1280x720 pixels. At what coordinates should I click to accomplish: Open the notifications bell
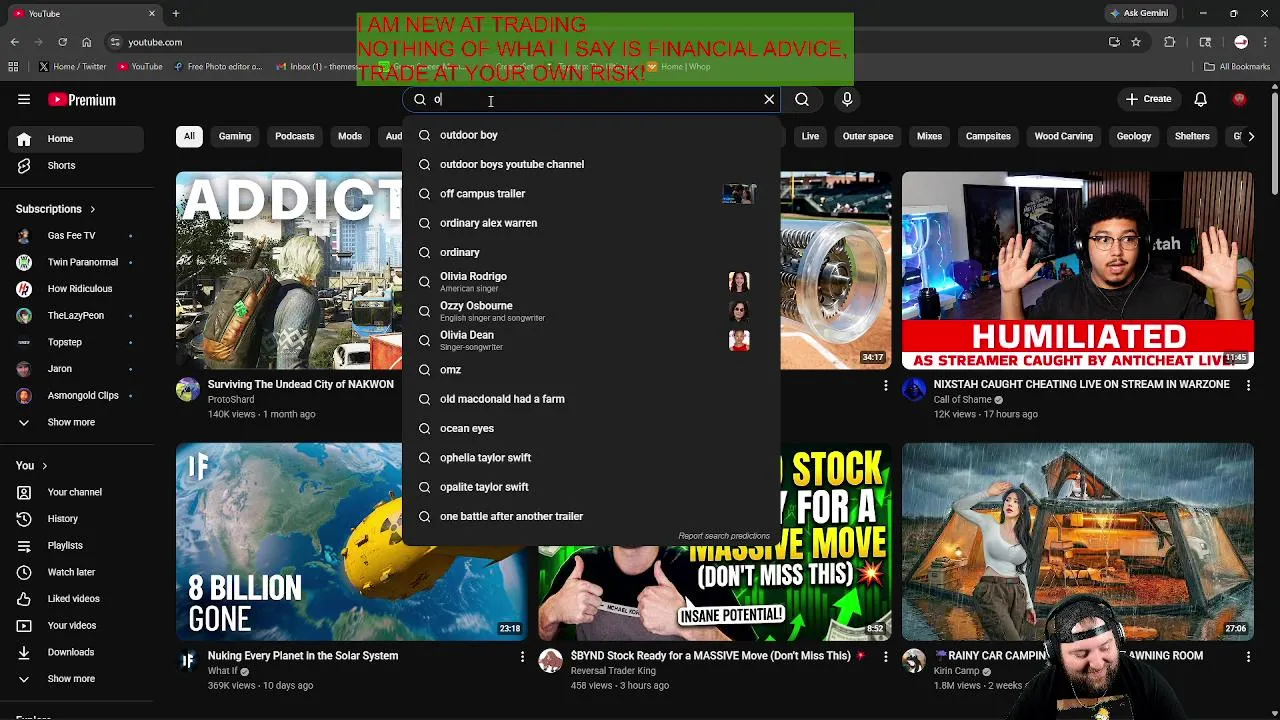(1200, 100)
